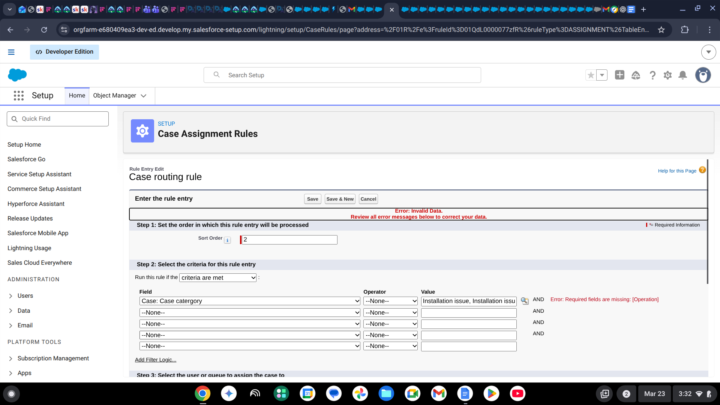
Task: Click the Add Filter Logic link
Action: [x=155, y=360]
